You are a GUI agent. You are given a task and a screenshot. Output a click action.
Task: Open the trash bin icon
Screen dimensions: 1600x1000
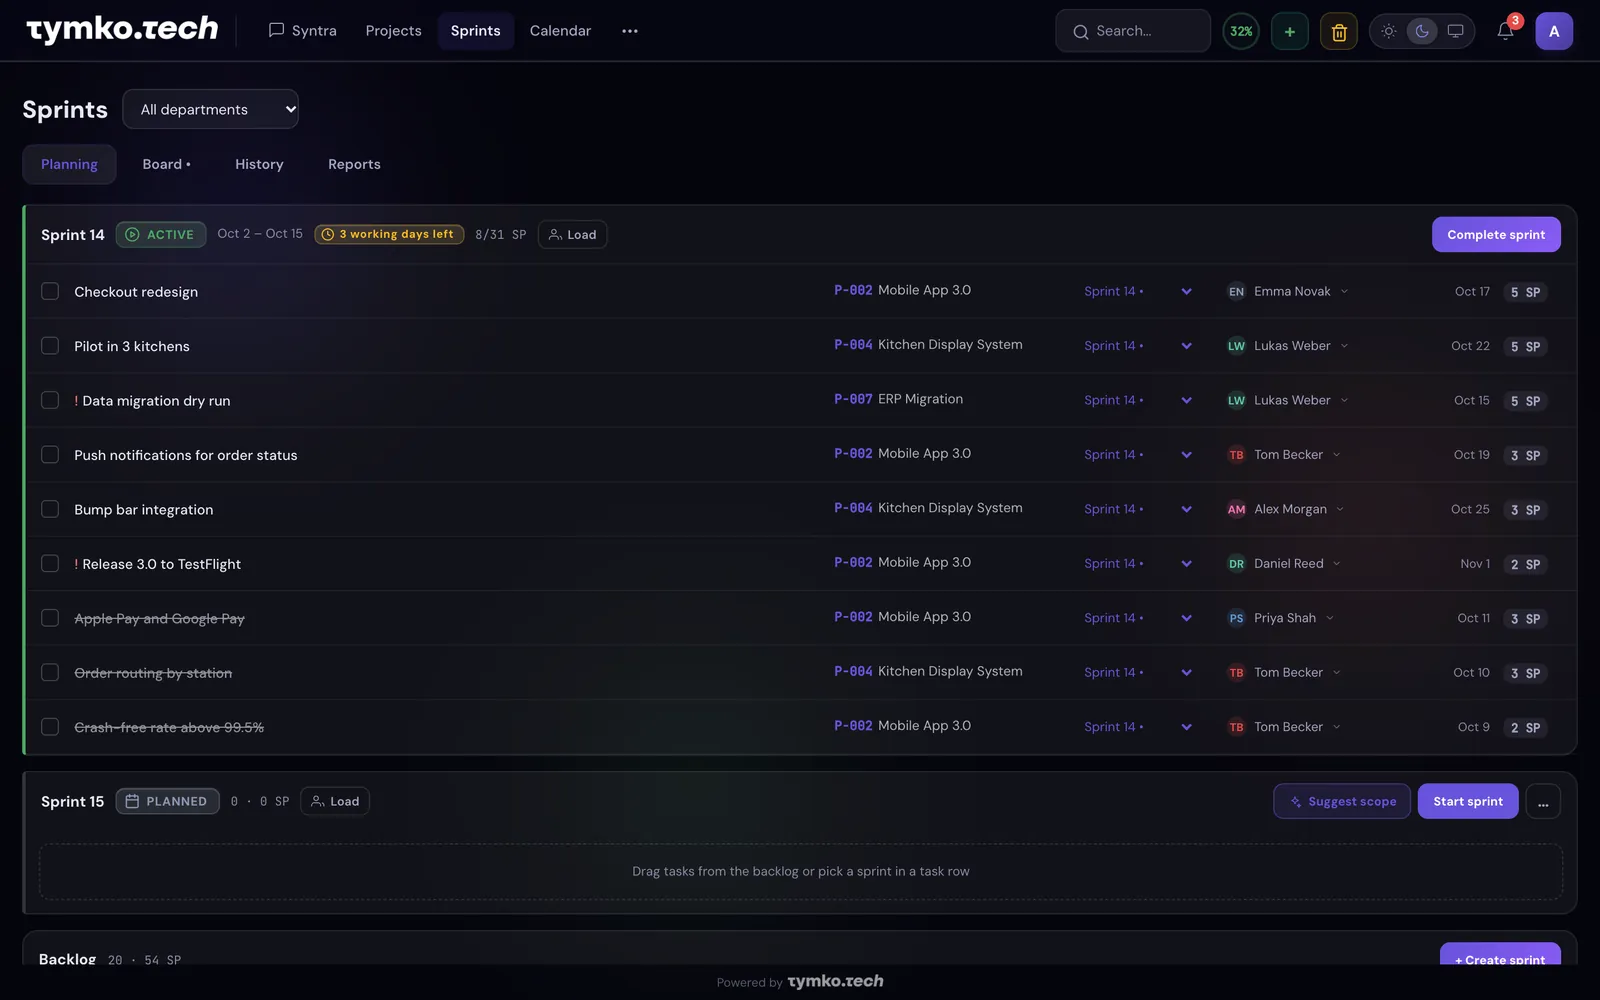1339,31
